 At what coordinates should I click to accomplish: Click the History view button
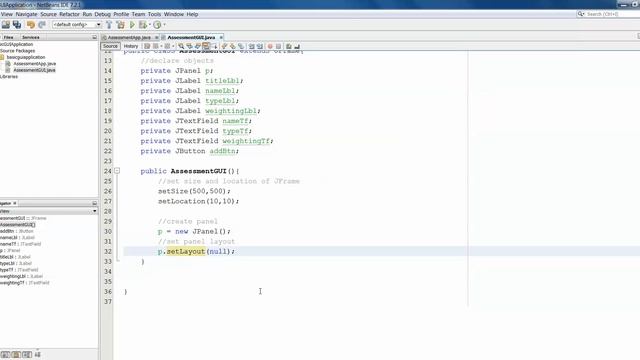(131, 46)
